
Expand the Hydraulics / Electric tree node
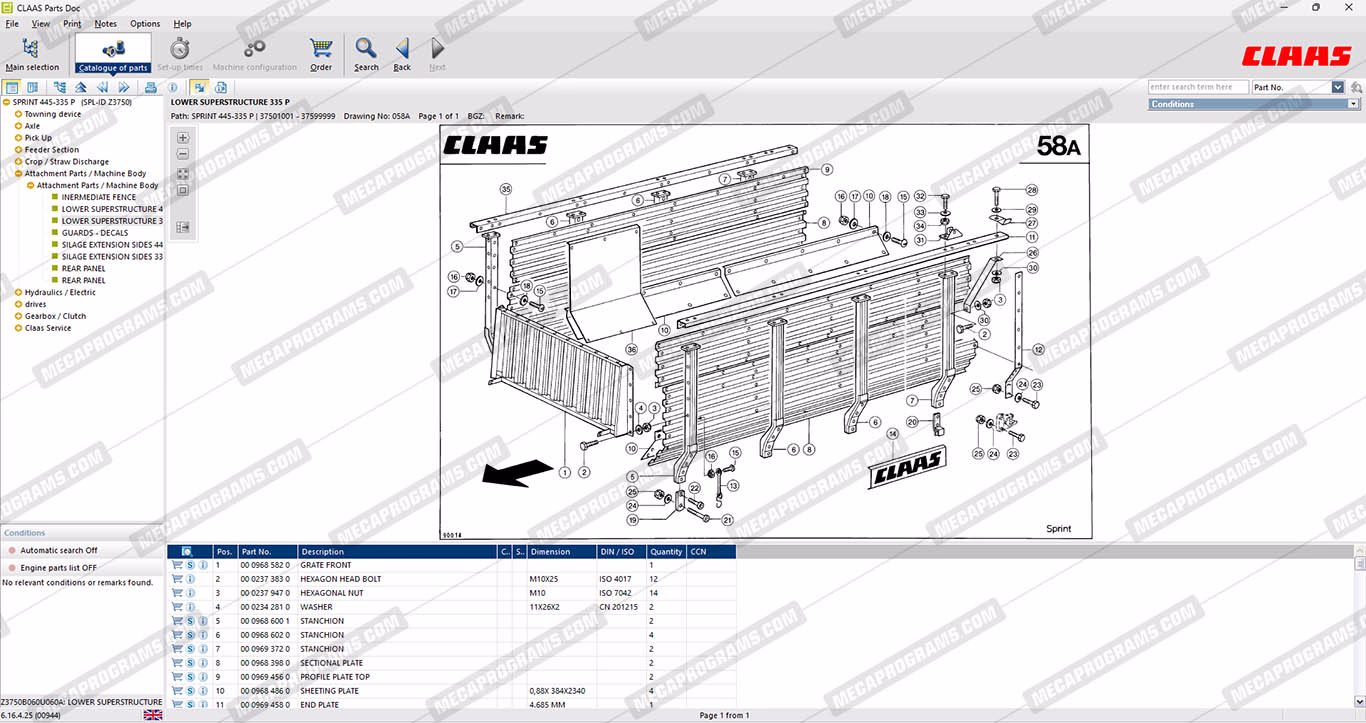18,293
